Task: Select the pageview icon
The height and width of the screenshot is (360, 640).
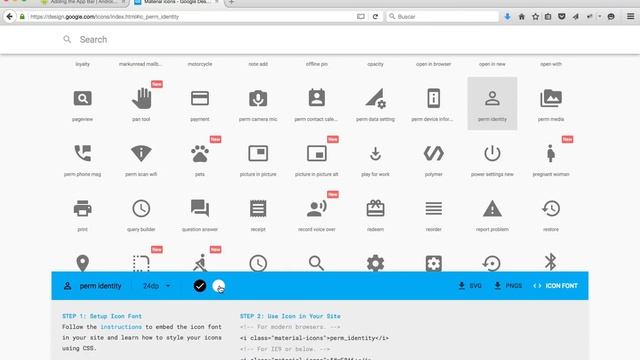Action: [82, 98]
